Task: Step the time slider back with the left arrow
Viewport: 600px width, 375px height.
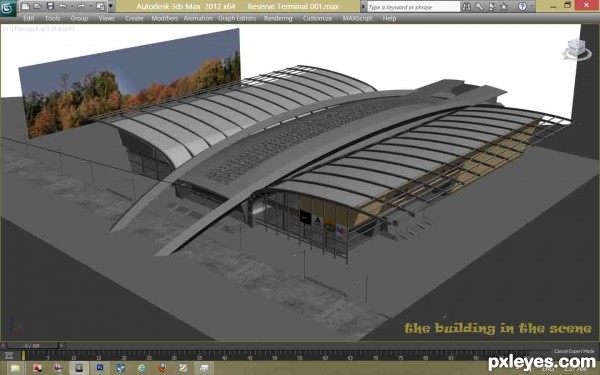Action: [x=3, y=346]
